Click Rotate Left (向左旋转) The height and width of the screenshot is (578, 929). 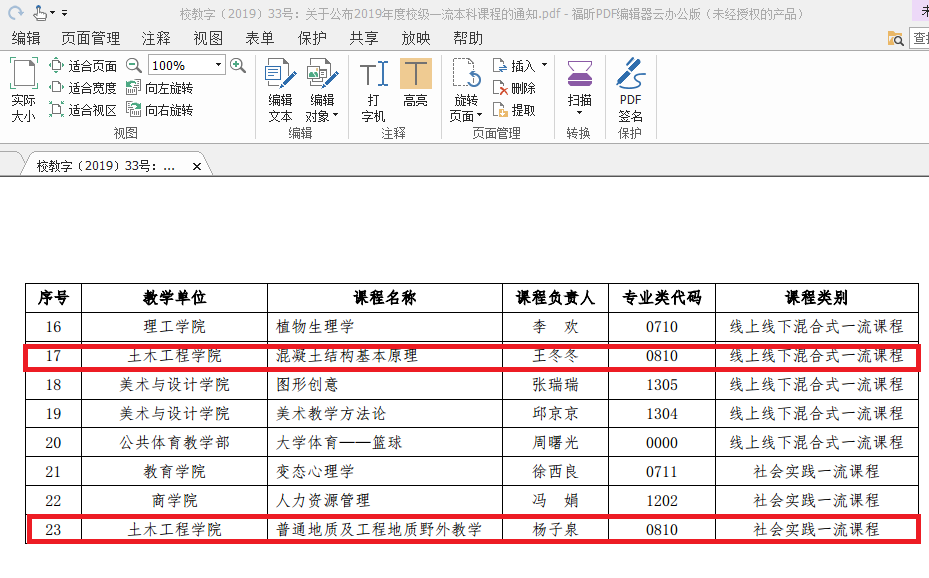(x=159, y=88)
